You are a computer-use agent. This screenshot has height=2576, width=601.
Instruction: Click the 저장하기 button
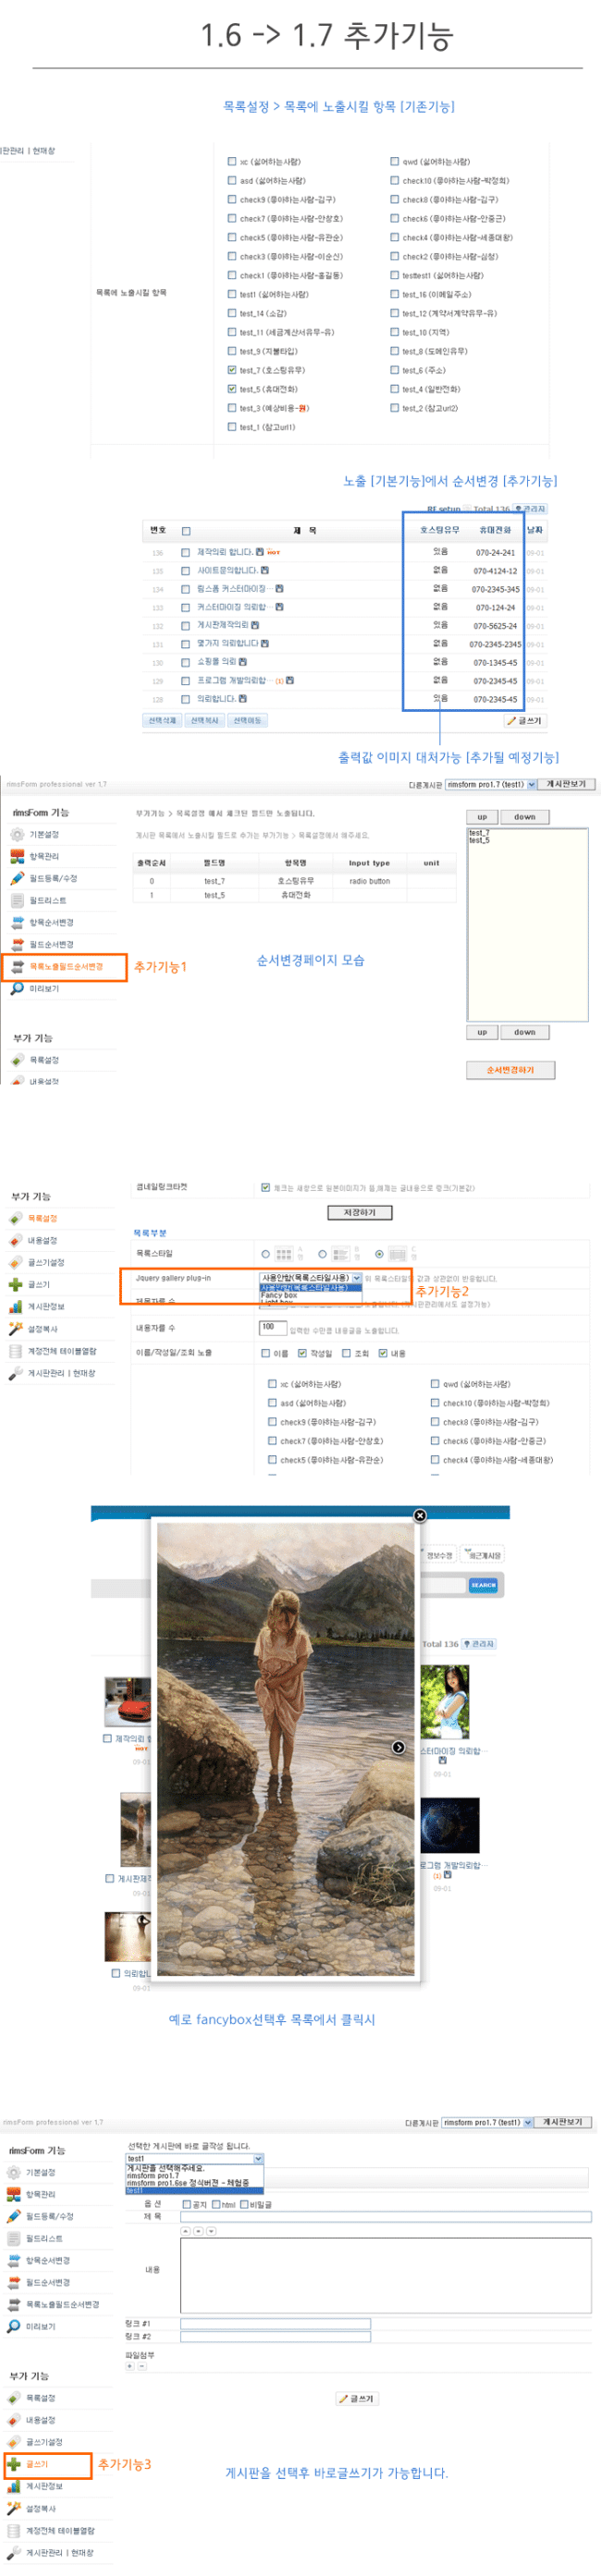pyautogui.click(x=360, y=1212)
